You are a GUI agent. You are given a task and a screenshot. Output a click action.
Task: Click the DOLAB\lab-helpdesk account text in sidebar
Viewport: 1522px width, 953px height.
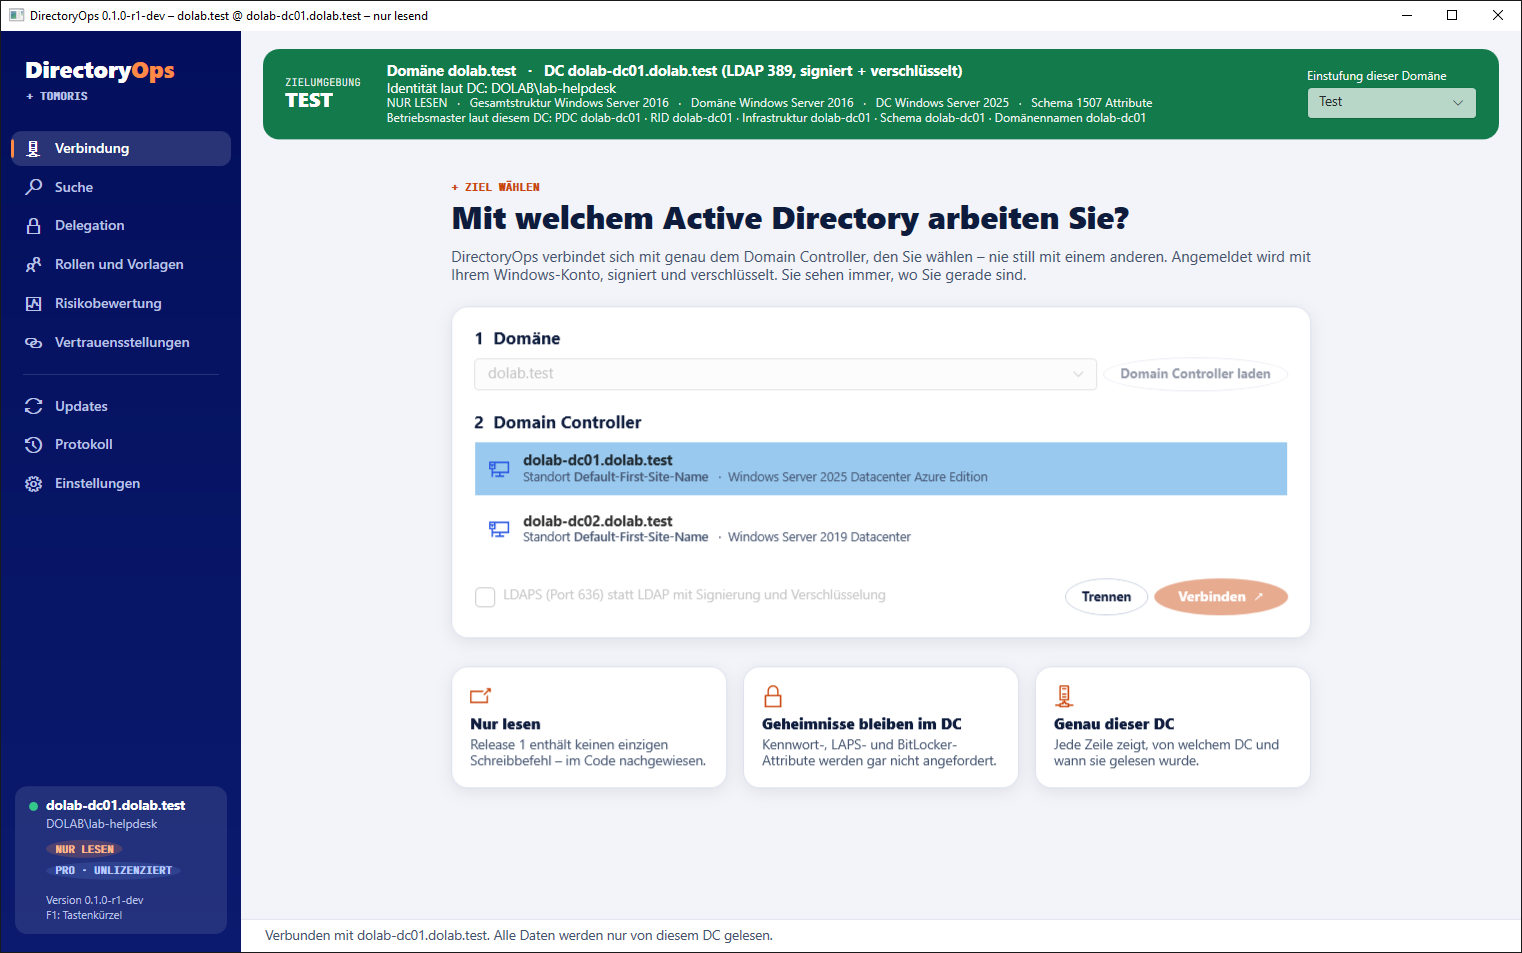click(x=102, y=824)
